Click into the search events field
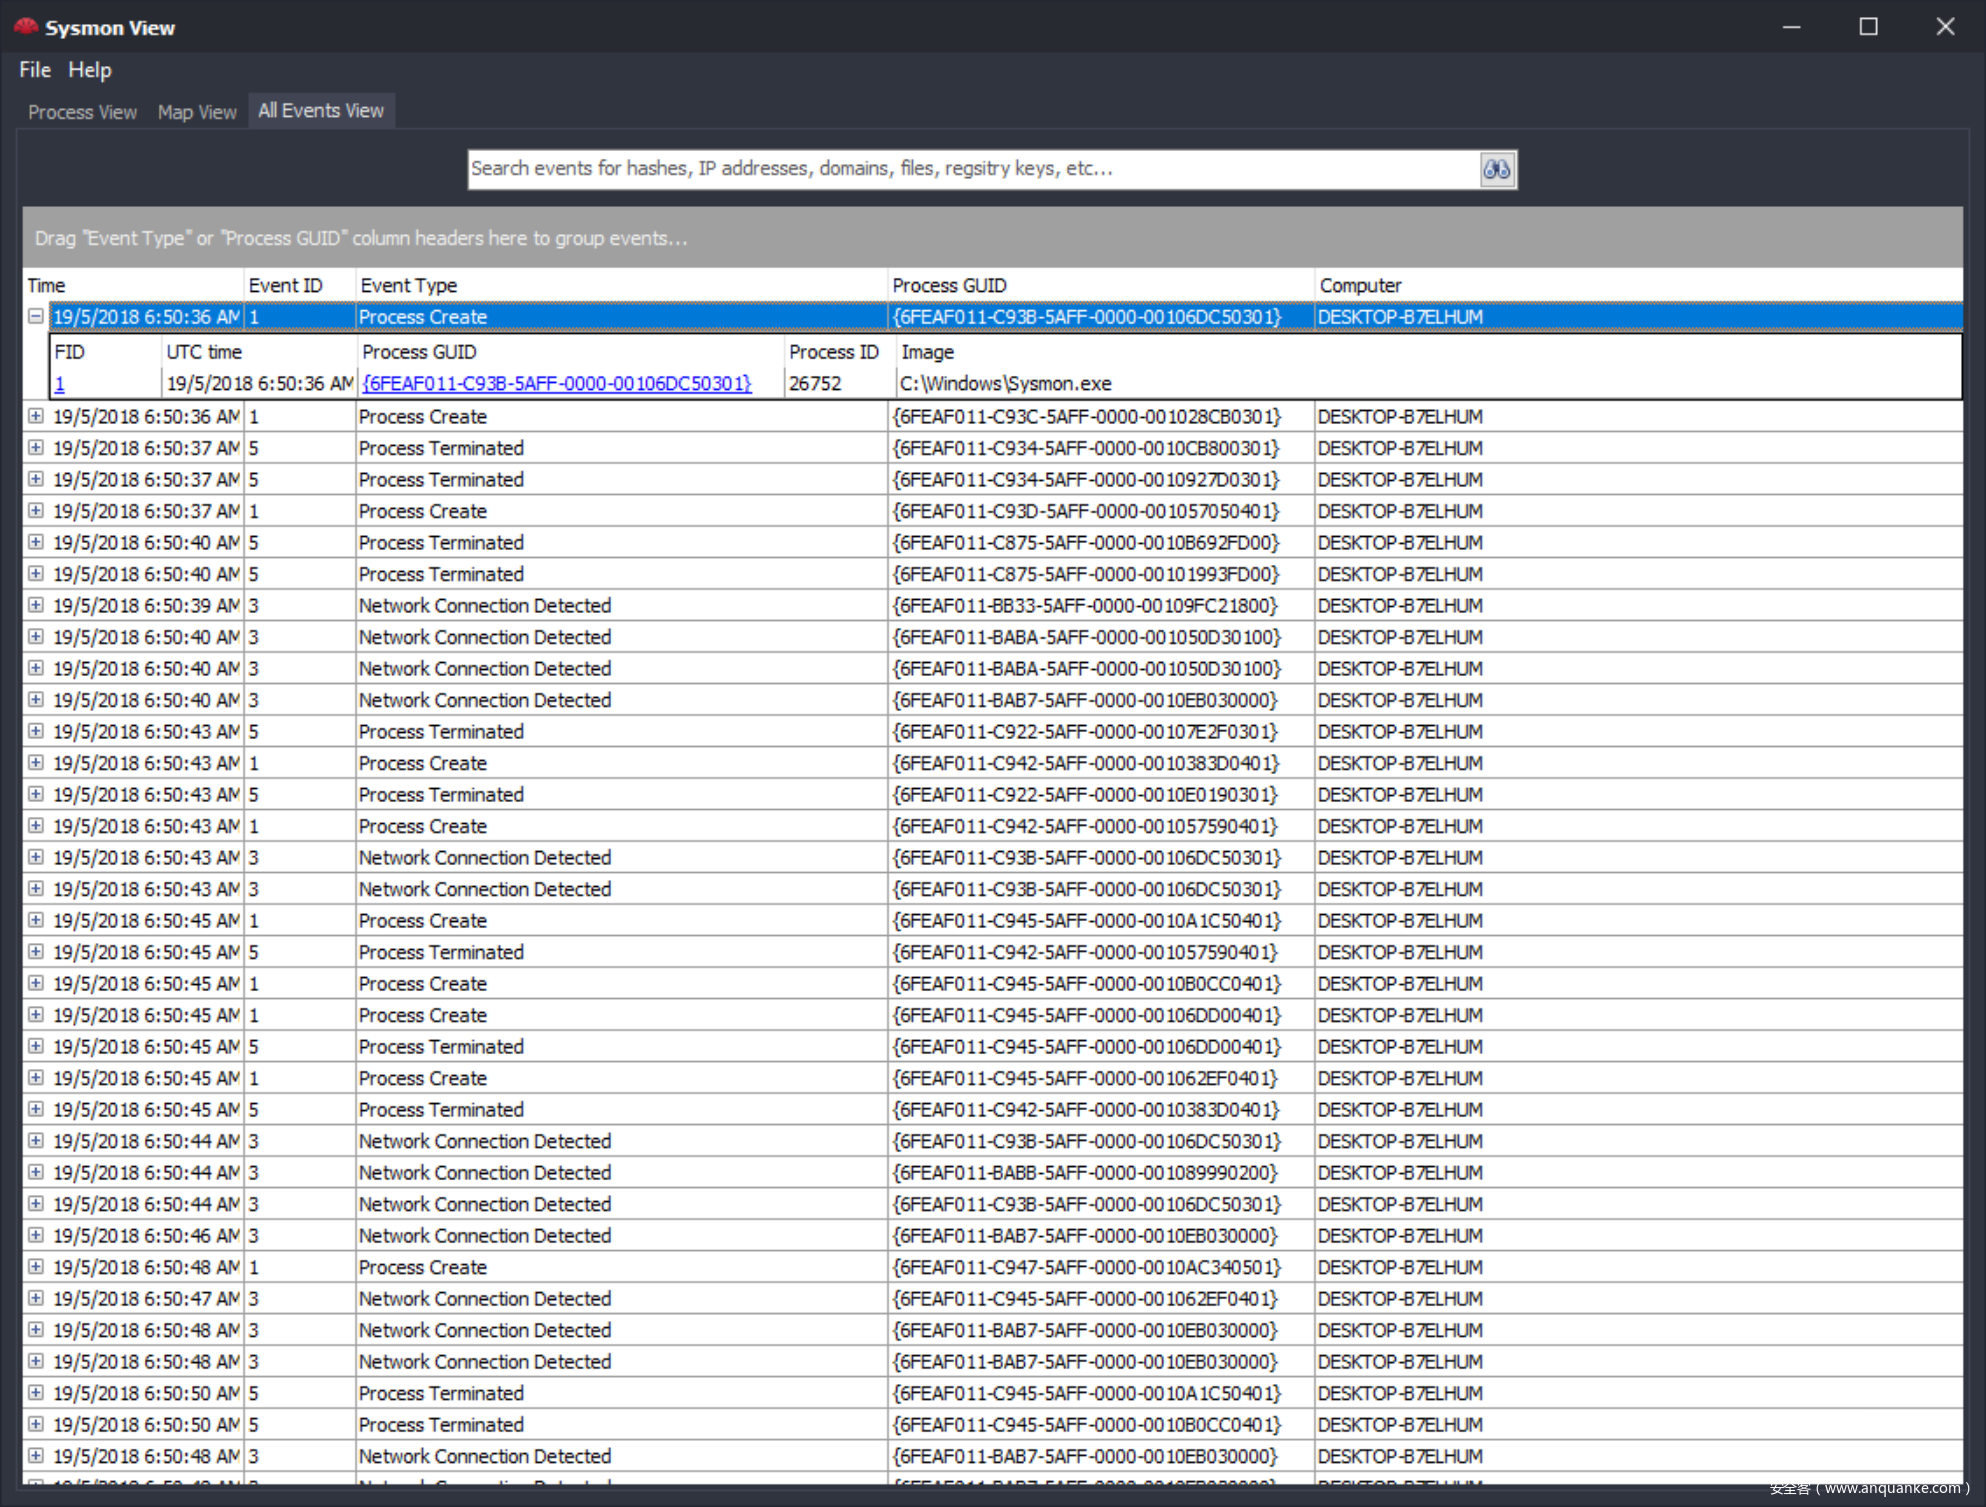The width and height of the screenshot is (1986, 1507). (970, 169)
